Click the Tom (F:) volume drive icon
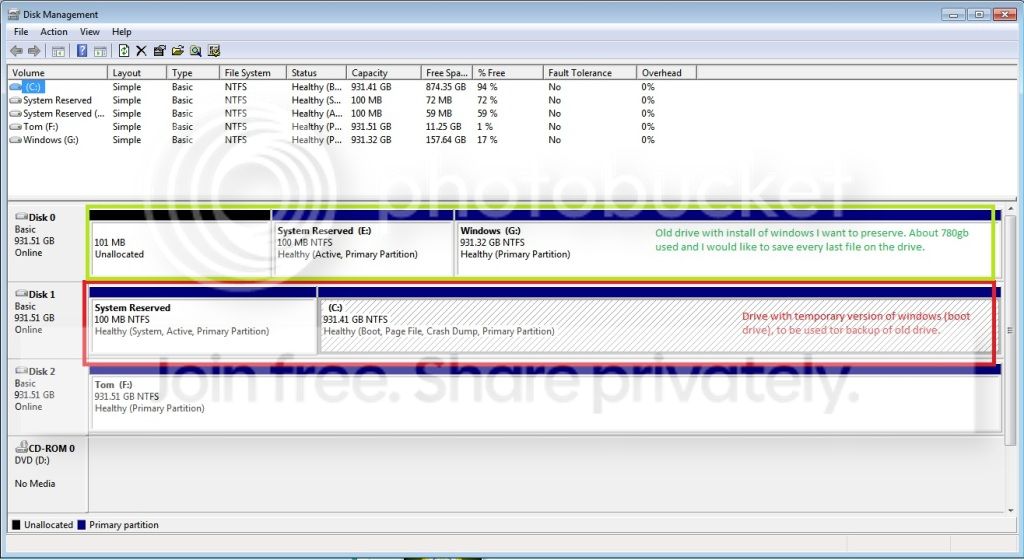 pyautogui.click(x=16, y=127)
